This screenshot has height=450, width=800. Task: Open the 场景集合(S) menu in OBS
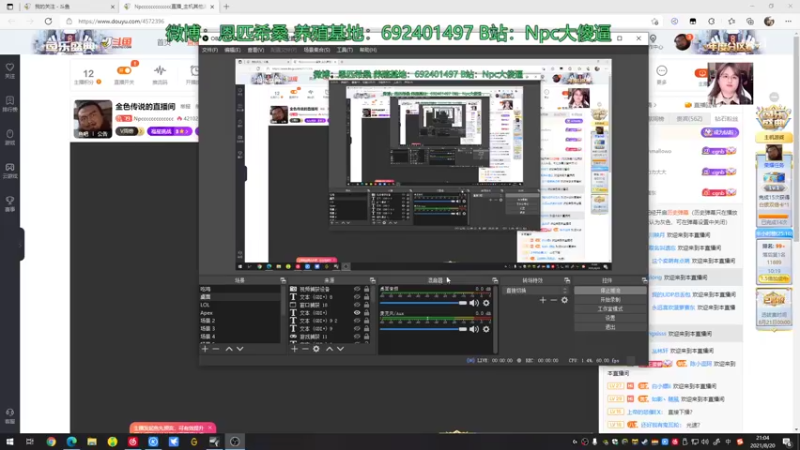coord(317,50)
